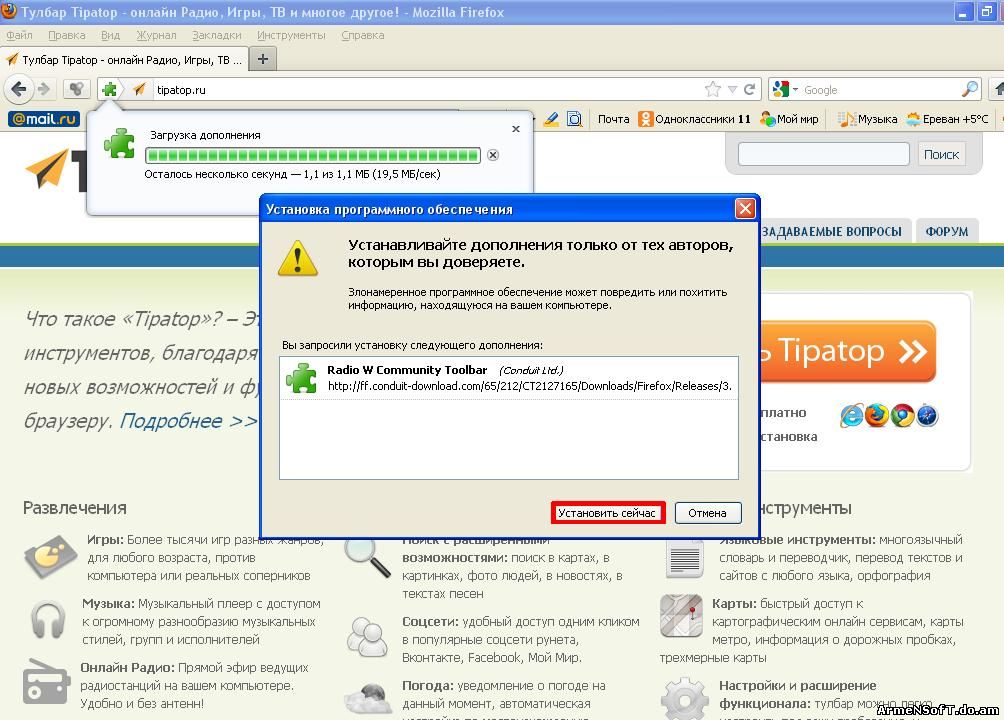Select the Тулбар Tipatop browser tab
The width and height of the screenshot is (1004, 720).
click(124, 60)
